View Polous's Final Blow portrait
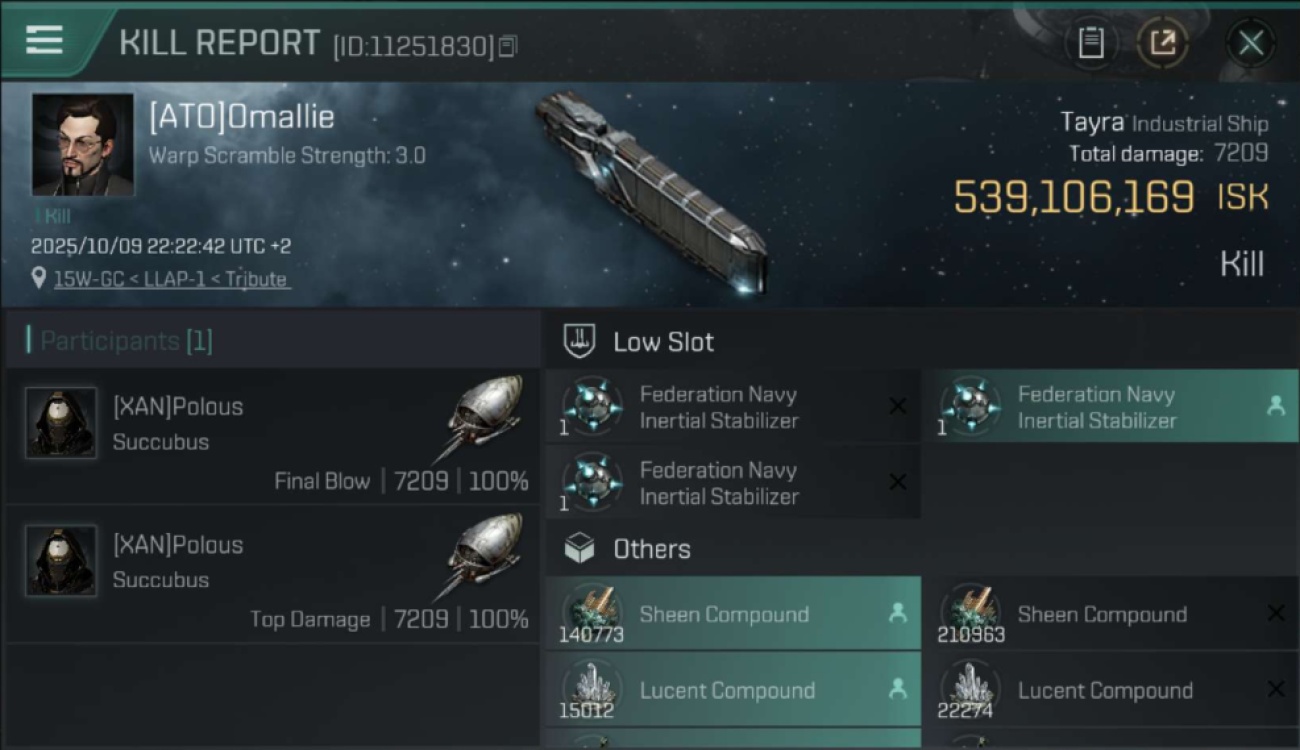The height and width of the screenshot is (750, 1300). click(61, 423)
